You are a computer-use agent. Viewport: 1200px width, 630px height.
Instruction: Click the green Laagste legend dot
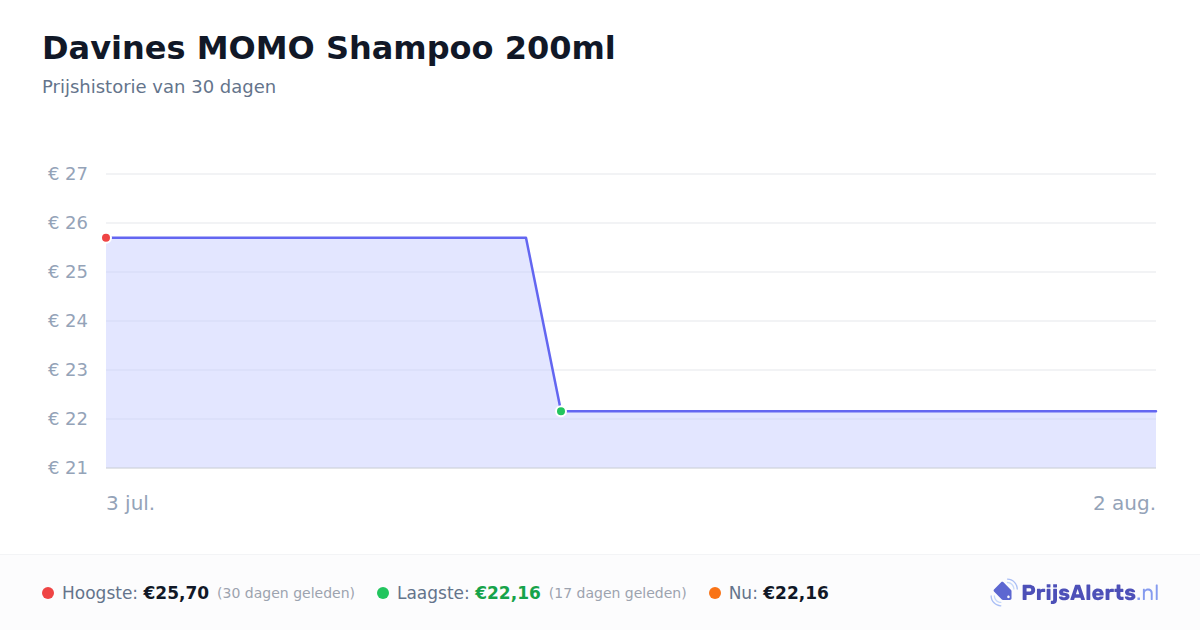(383, 593)
